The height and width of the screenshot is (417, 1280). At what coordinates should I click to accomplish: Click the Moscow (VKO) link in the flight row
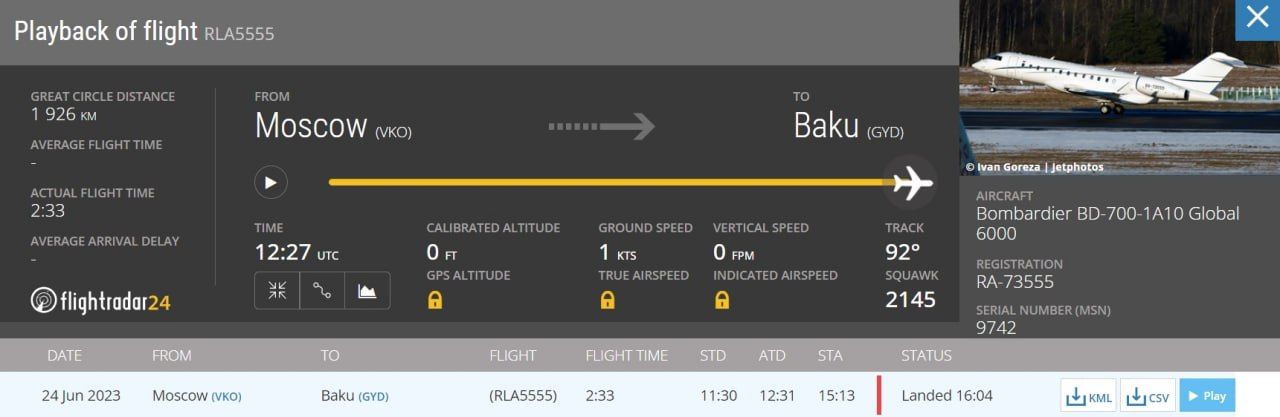tap(196, 396)
